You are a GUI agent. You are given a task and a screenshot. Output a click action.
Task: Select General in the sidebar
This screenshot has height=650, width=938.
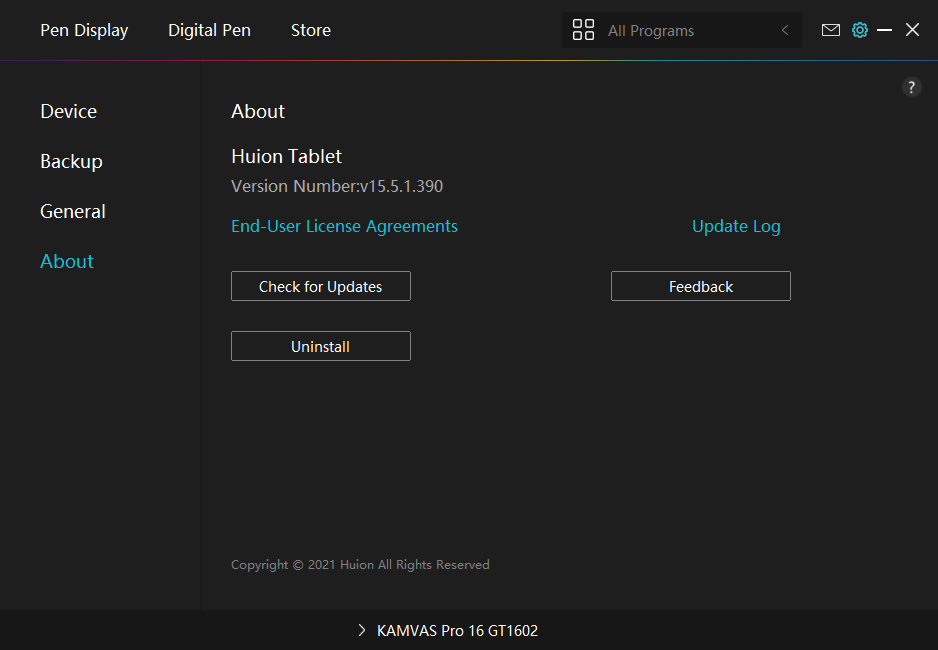click(72, 211)
